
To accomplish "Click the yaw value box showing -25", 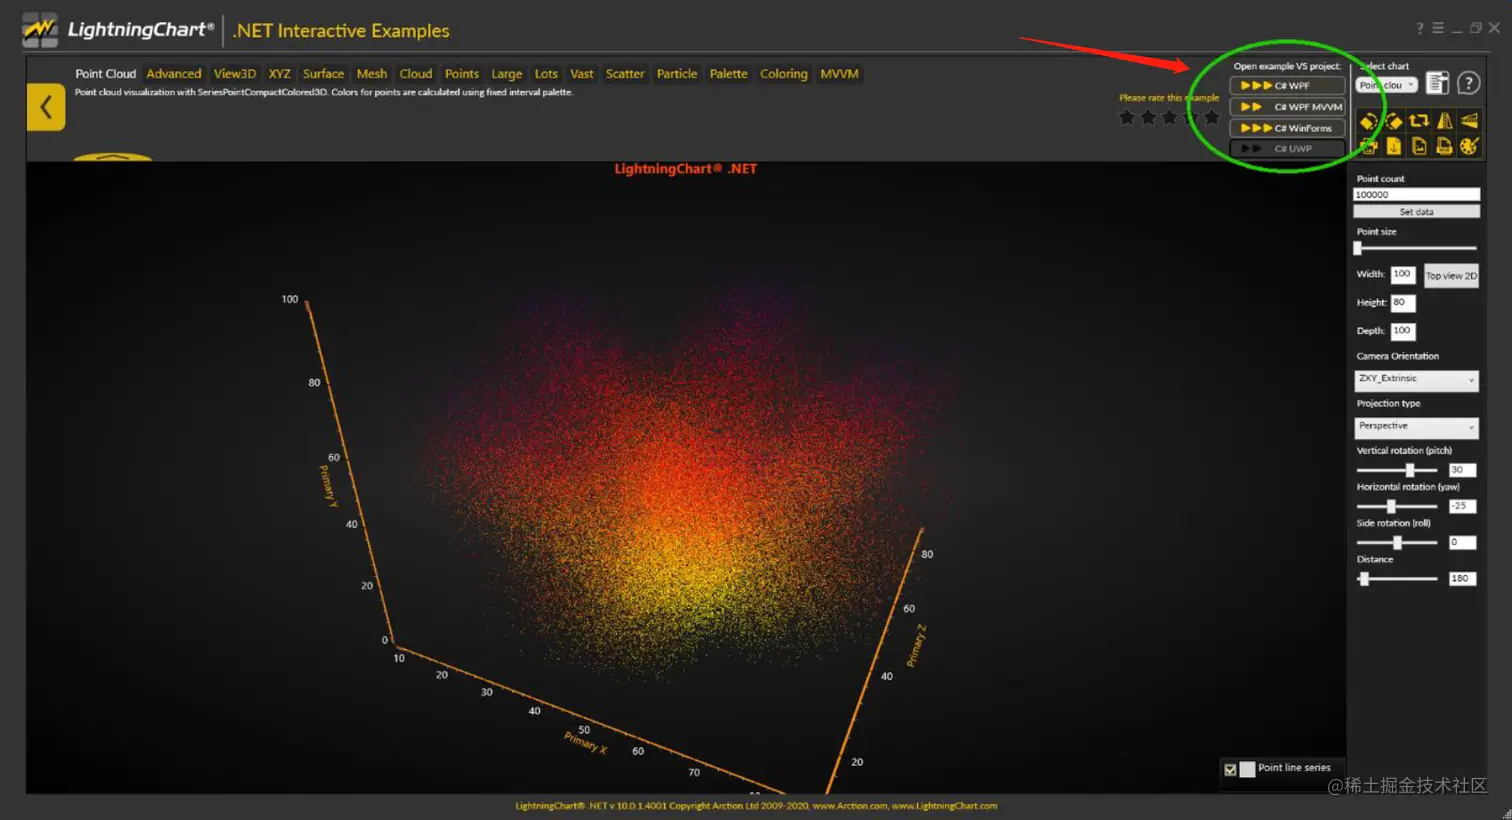I will 1462,506.
